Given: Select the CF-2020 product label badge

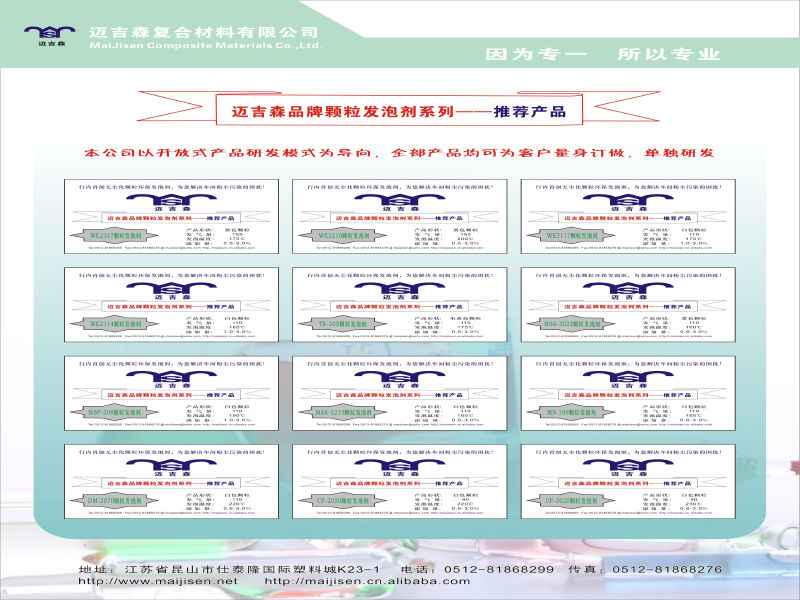Looking at the screenshot, I should coord(571,501).
